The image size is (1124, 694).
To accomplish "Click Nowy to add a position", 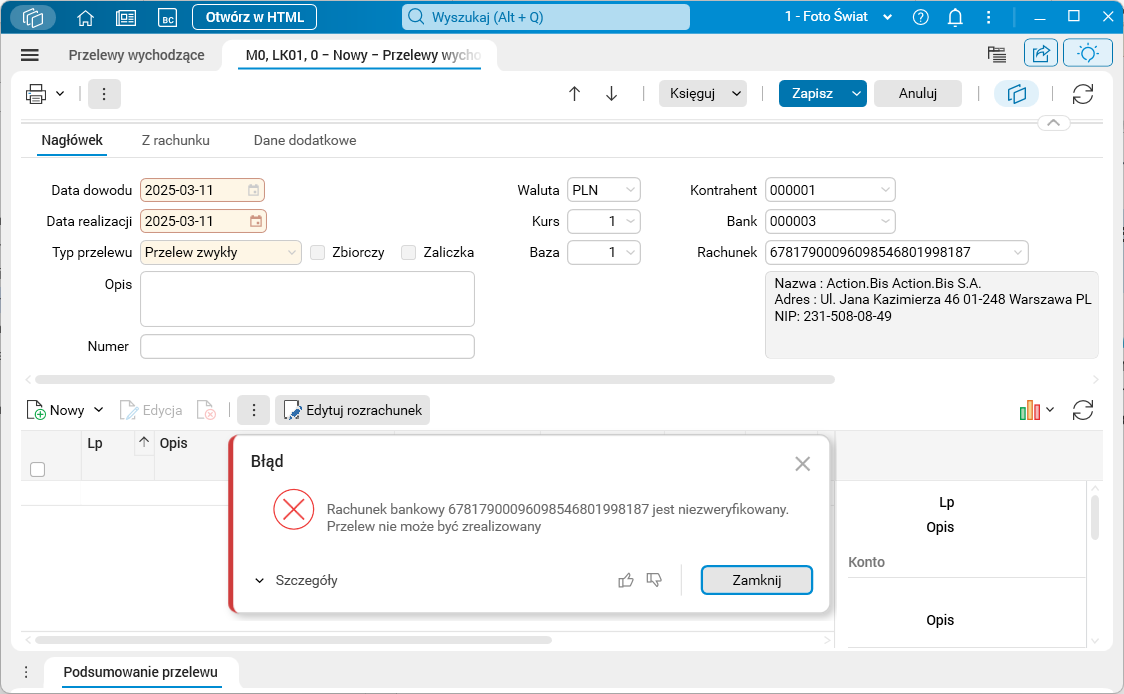I will point(56,410).
